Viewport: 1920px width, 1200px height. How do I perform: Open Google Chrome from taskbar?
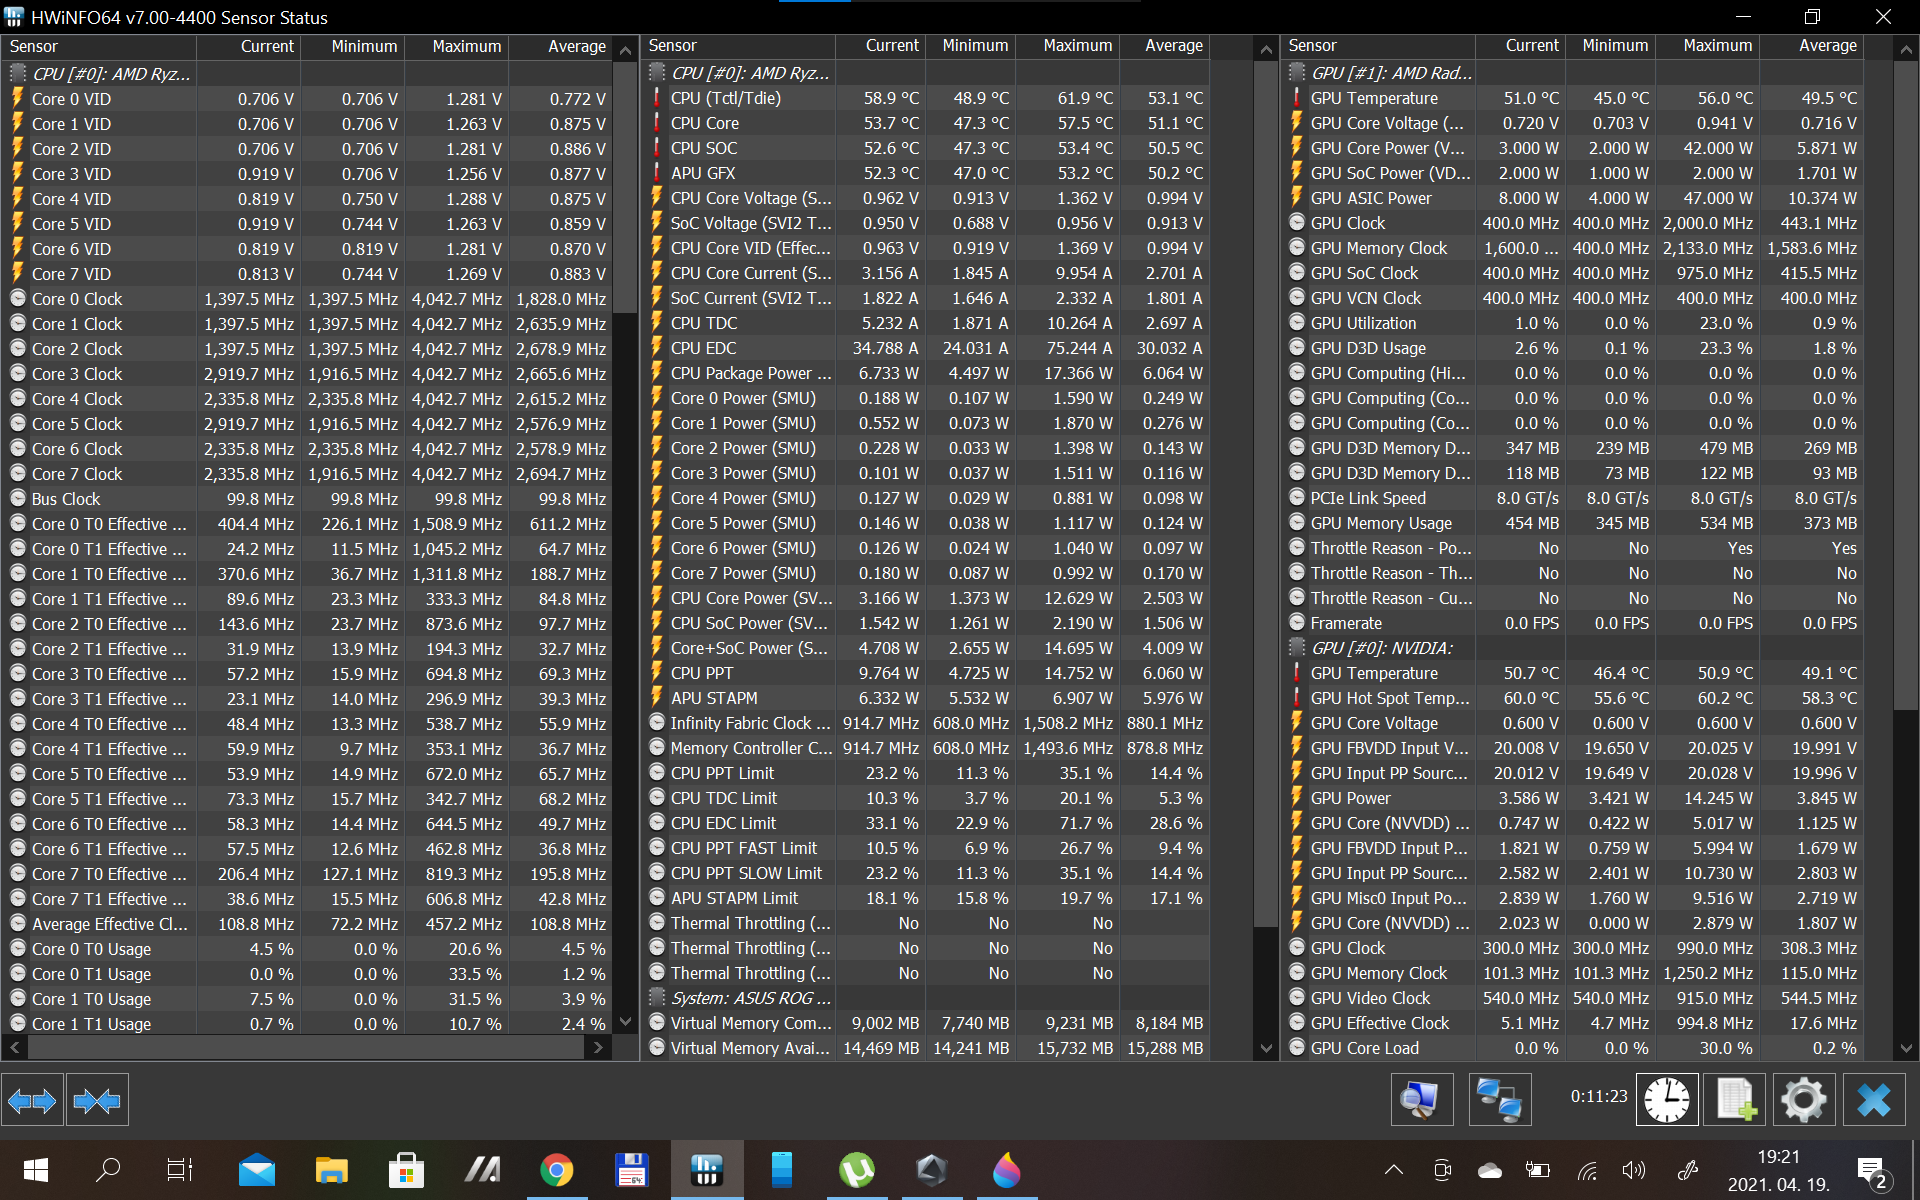click(x=557, y=1170)
